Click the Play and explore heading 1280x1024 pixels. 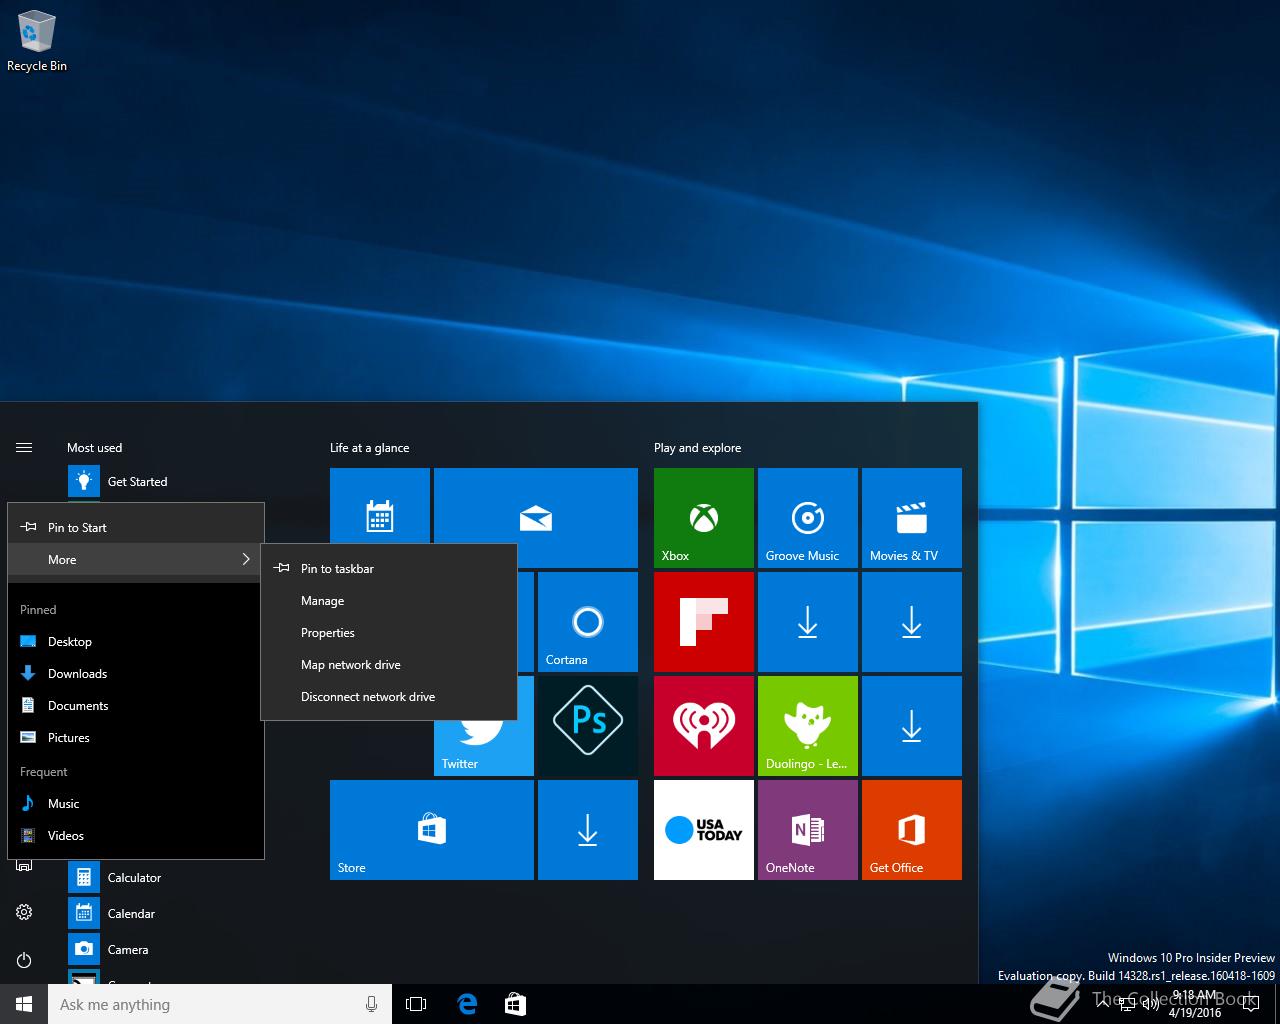click(698, 448)
